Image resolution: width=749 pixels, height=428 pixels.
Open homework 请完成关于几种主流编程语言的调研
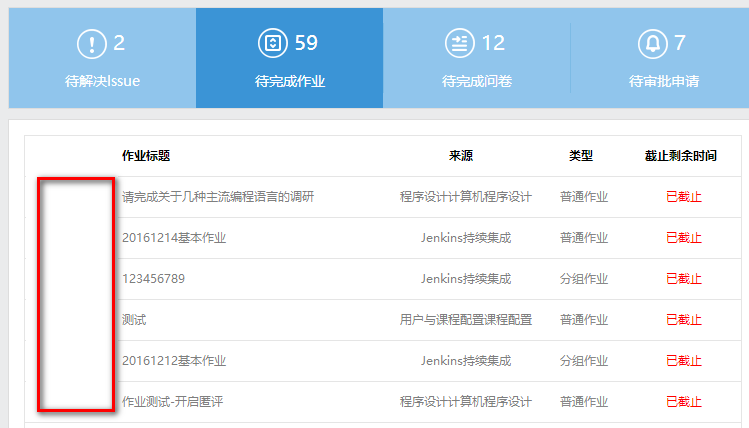coord(218,197)
